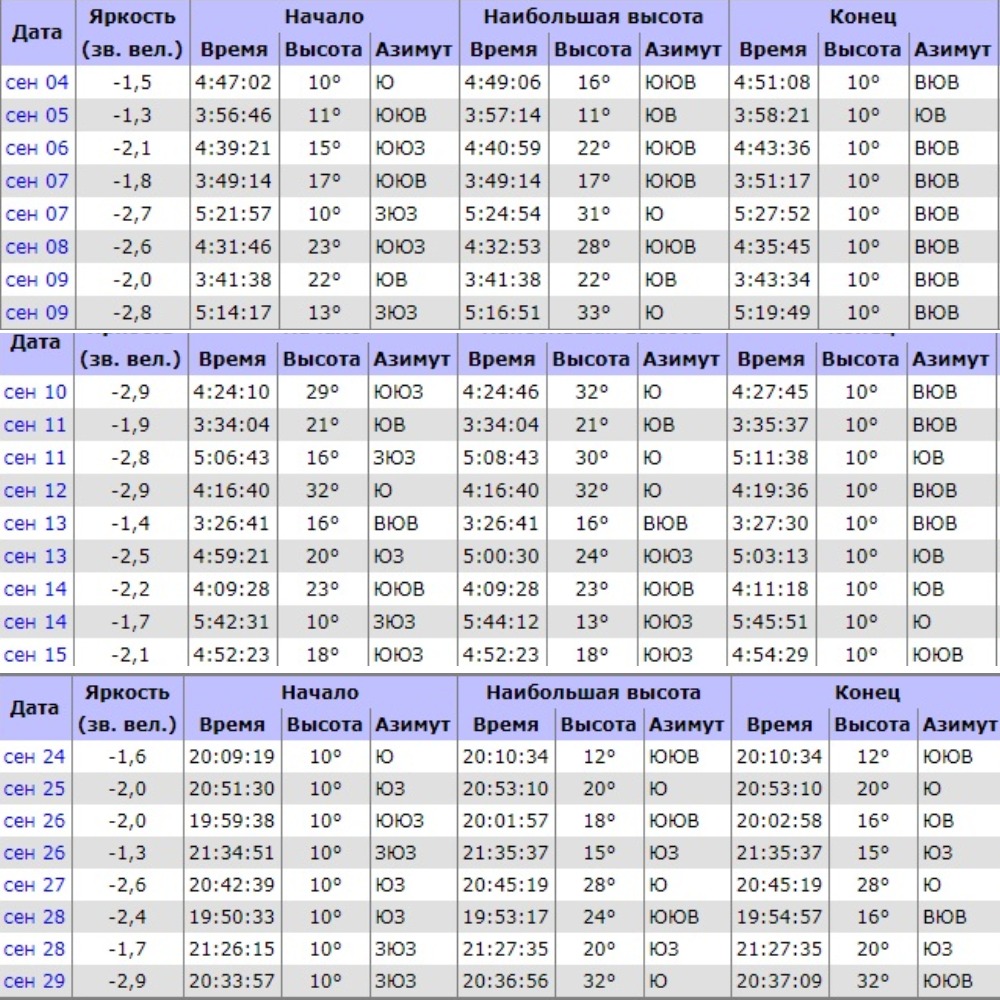Click the end time 19:54:57
Viewport: 1000px width, 1000px height.
[x=779, y=916]
